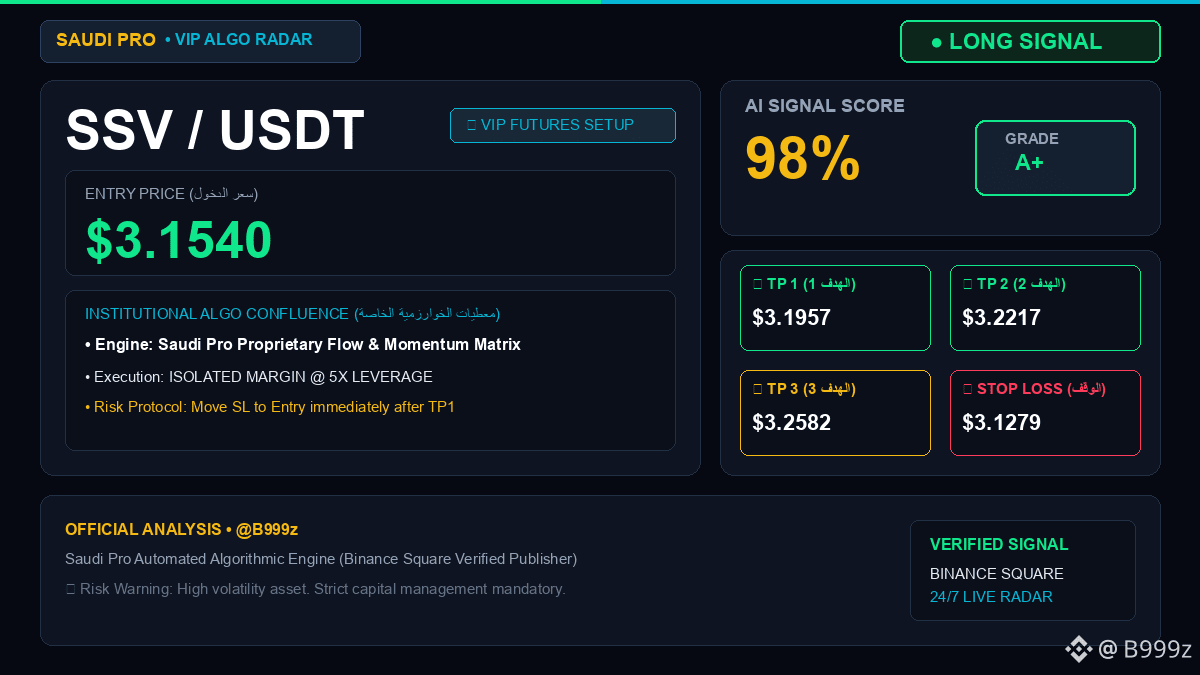Click the $3.1540 entry price value
This screenshot has width=1200, height=675.
click(x=179, y=240)
